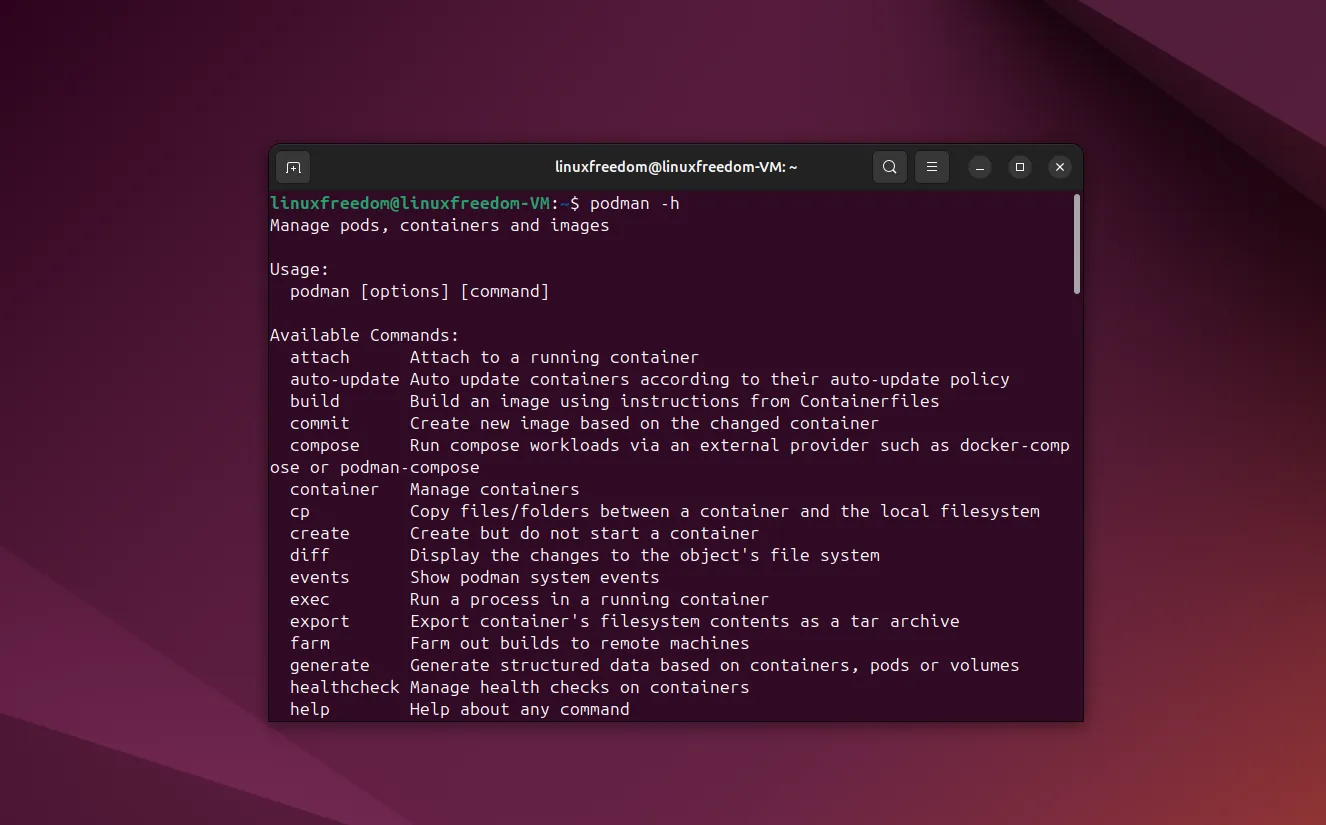The image size is (1326, 825).
Task: Click the 'auto-update' command name
Action: [345, 379]
